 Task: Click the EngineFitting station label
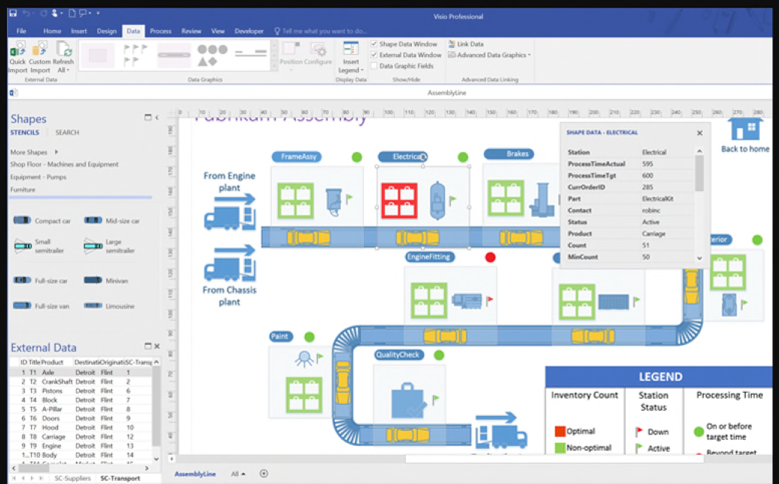coord(429,257)
